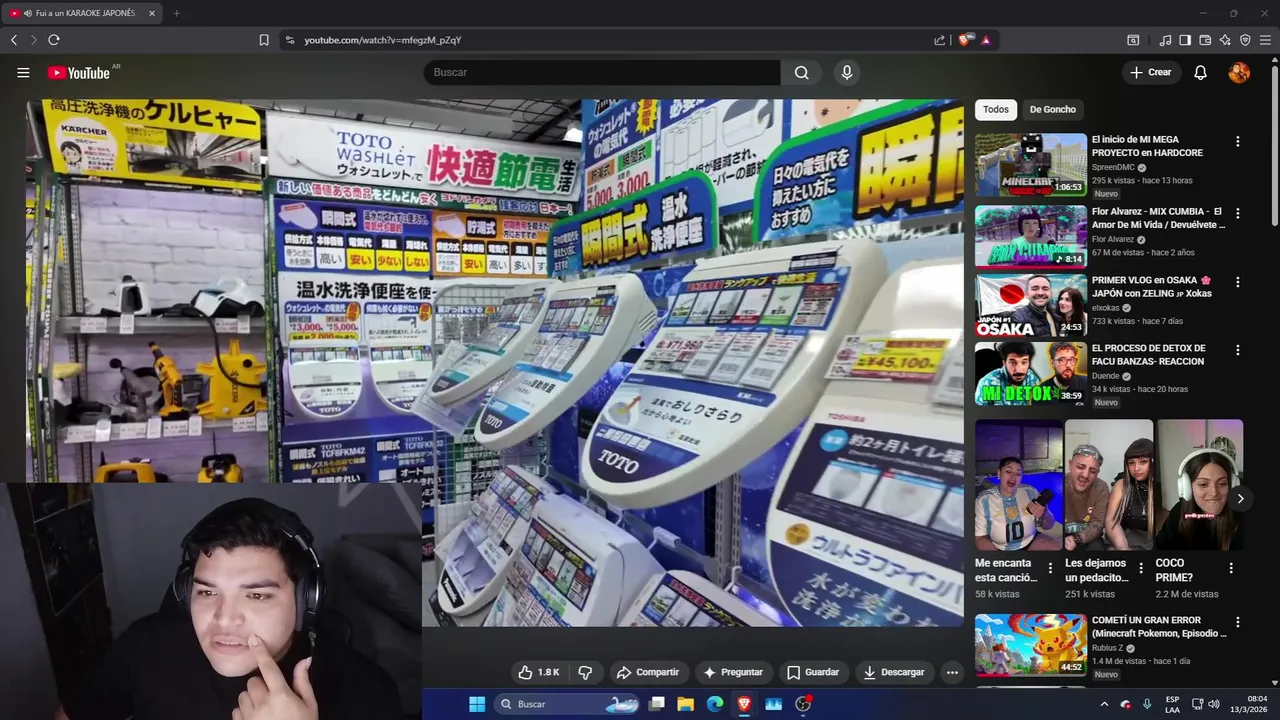Screen dimensions: 1280x720
Task: Open Microsoft Edge from the taskbar
Action: (x=714, y=704)
